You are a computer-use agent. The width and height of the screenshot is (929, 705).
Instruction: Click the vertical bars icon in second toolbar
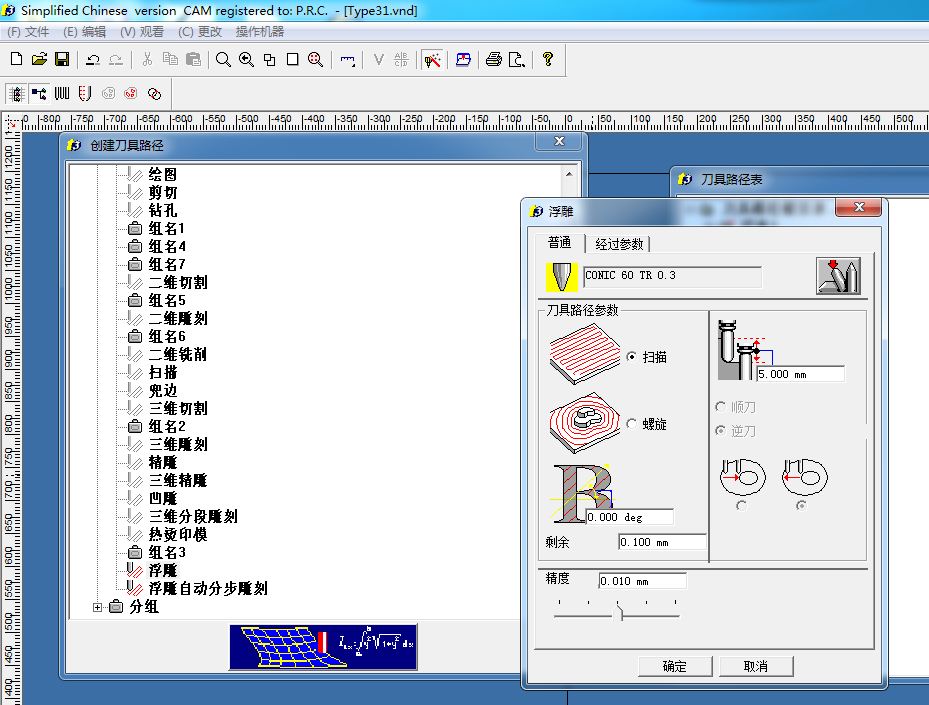coord(62,94)
